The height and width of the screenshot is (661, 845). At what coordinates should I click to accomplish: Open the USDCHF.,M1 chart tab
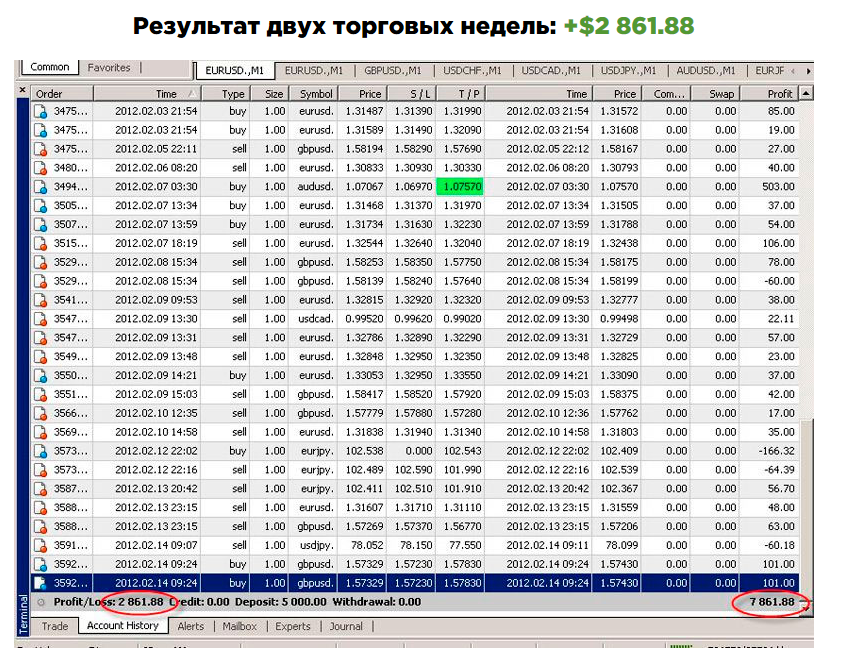[x=472, y=71]
